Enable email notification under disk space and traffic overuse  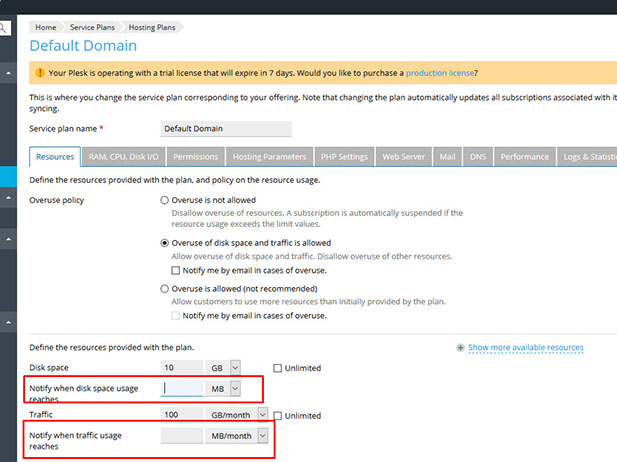(175, 270)
